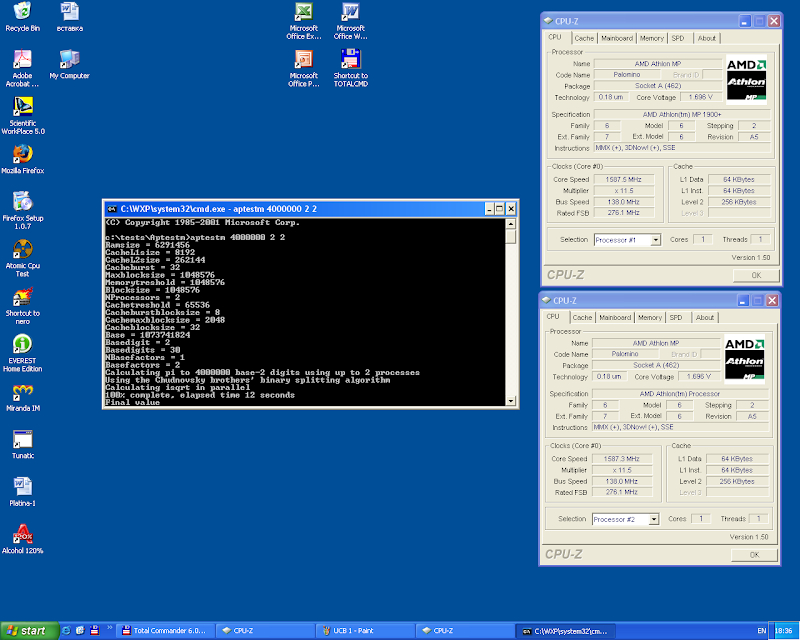Click Core Voltage 1.696 V in upper CPU-Z
The width and height of the screenshot is (800, 640).
click(701, 97)
